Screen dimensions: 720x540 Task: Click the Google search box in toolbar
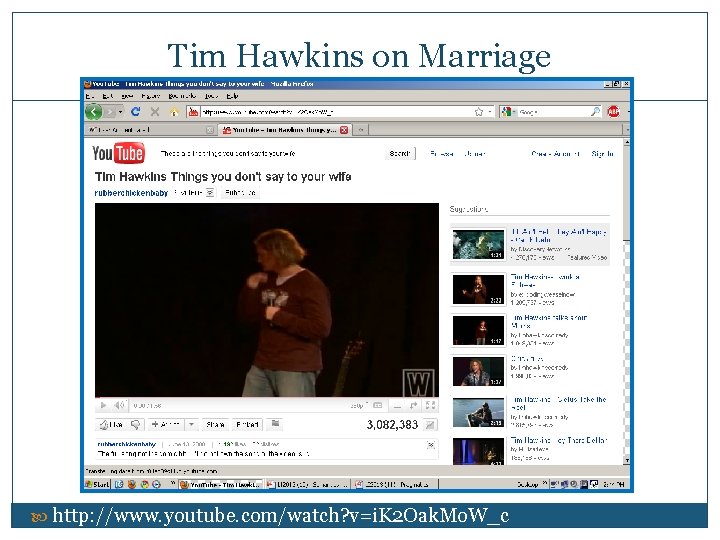pos(553,112)
